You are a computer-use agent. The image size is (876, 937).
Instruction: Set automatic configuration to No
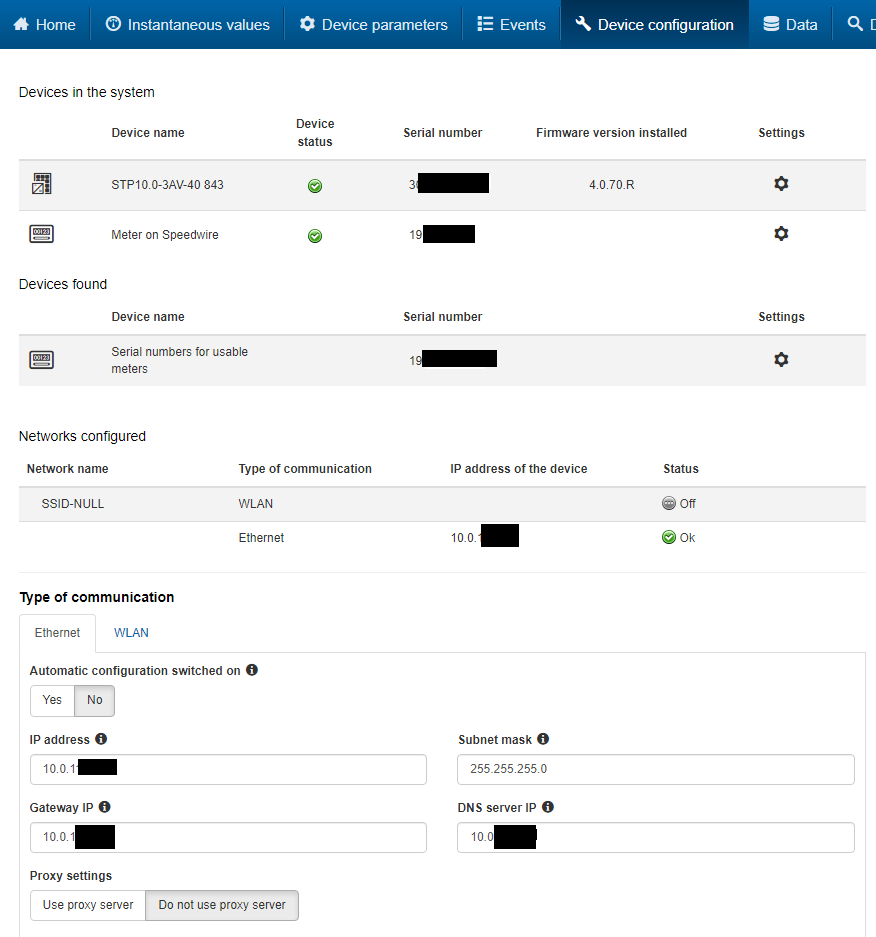coord(94,700)
